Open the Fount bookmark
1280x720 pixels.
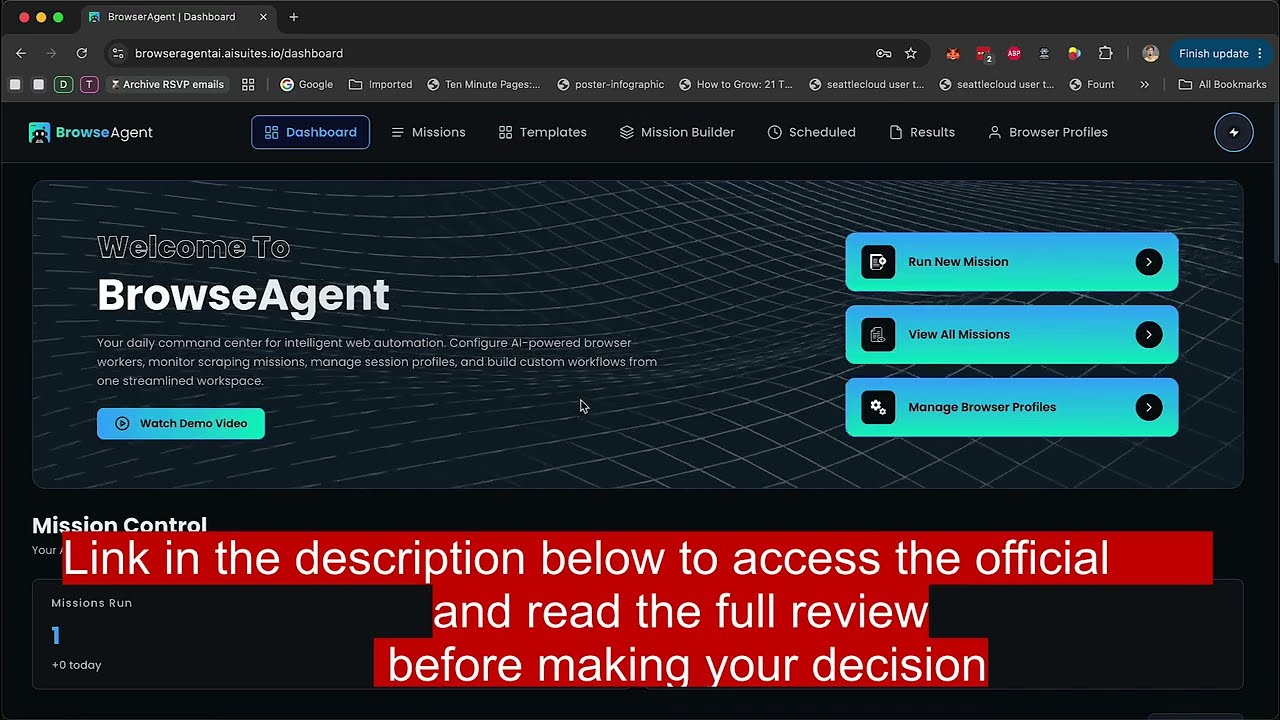click(1092, 85)
